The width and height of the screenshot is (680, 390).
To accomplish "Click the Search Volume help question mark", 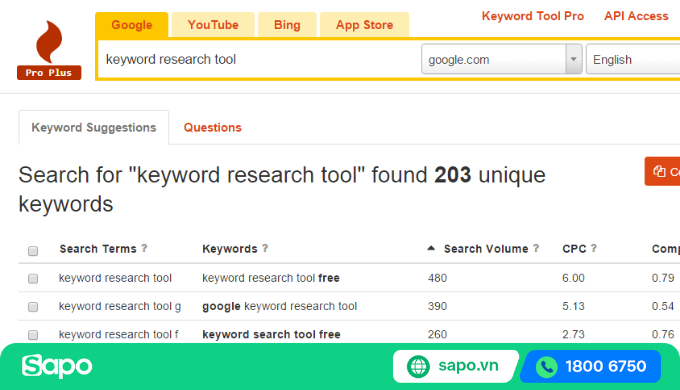I will tap(536, 248).
